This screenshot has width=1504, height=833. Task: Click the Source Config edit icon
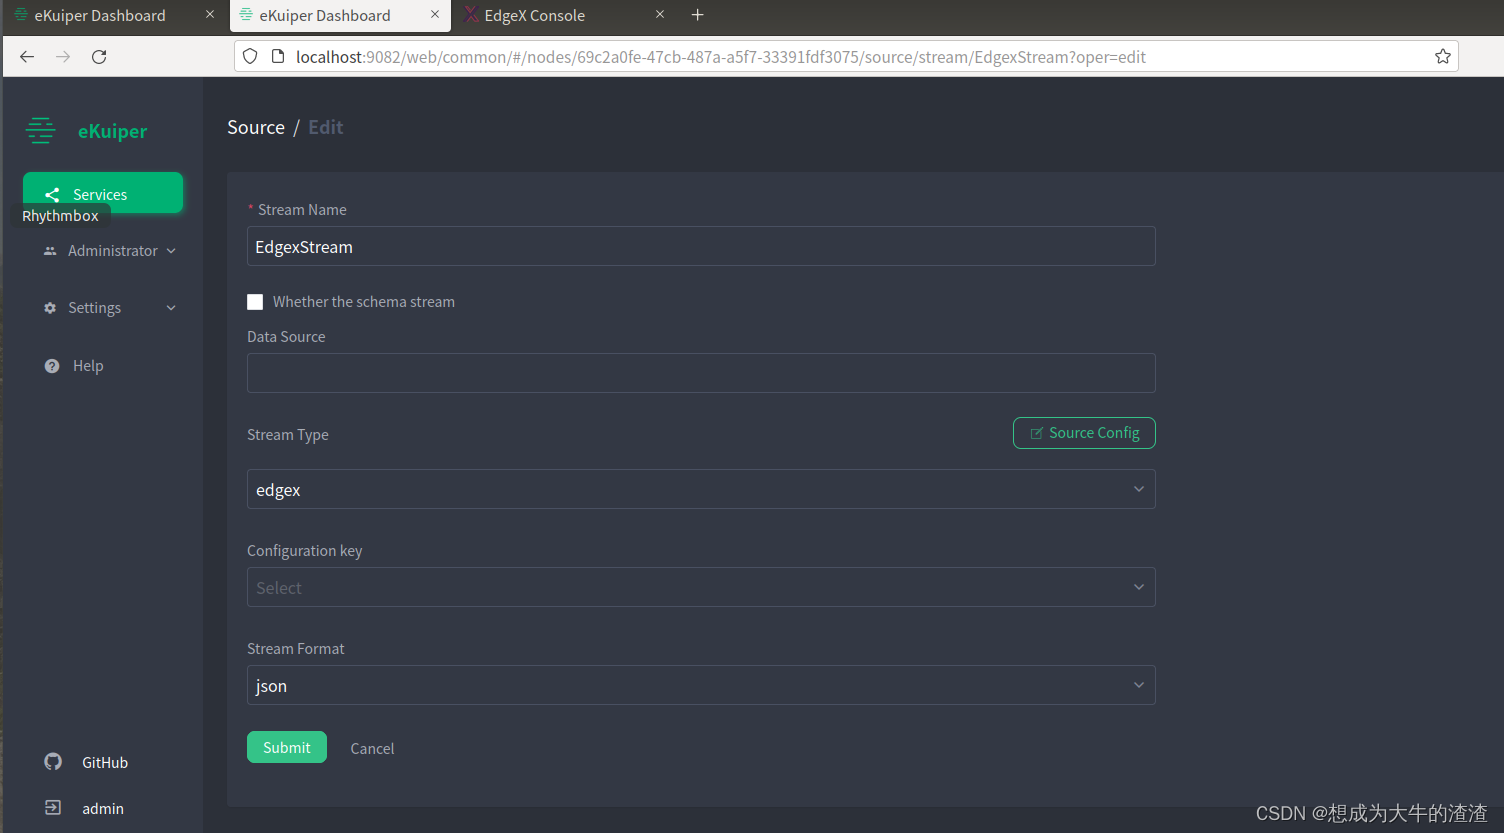(1036, 433)
